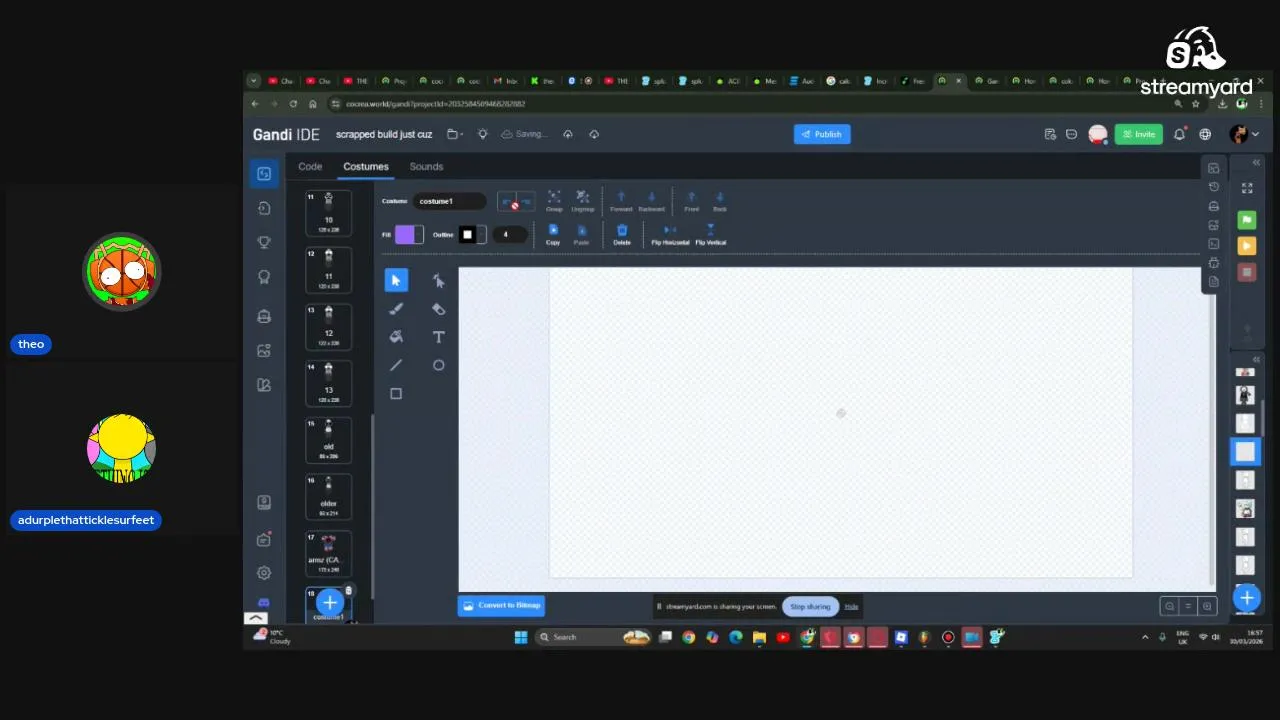Send the shape to Back

720,201
